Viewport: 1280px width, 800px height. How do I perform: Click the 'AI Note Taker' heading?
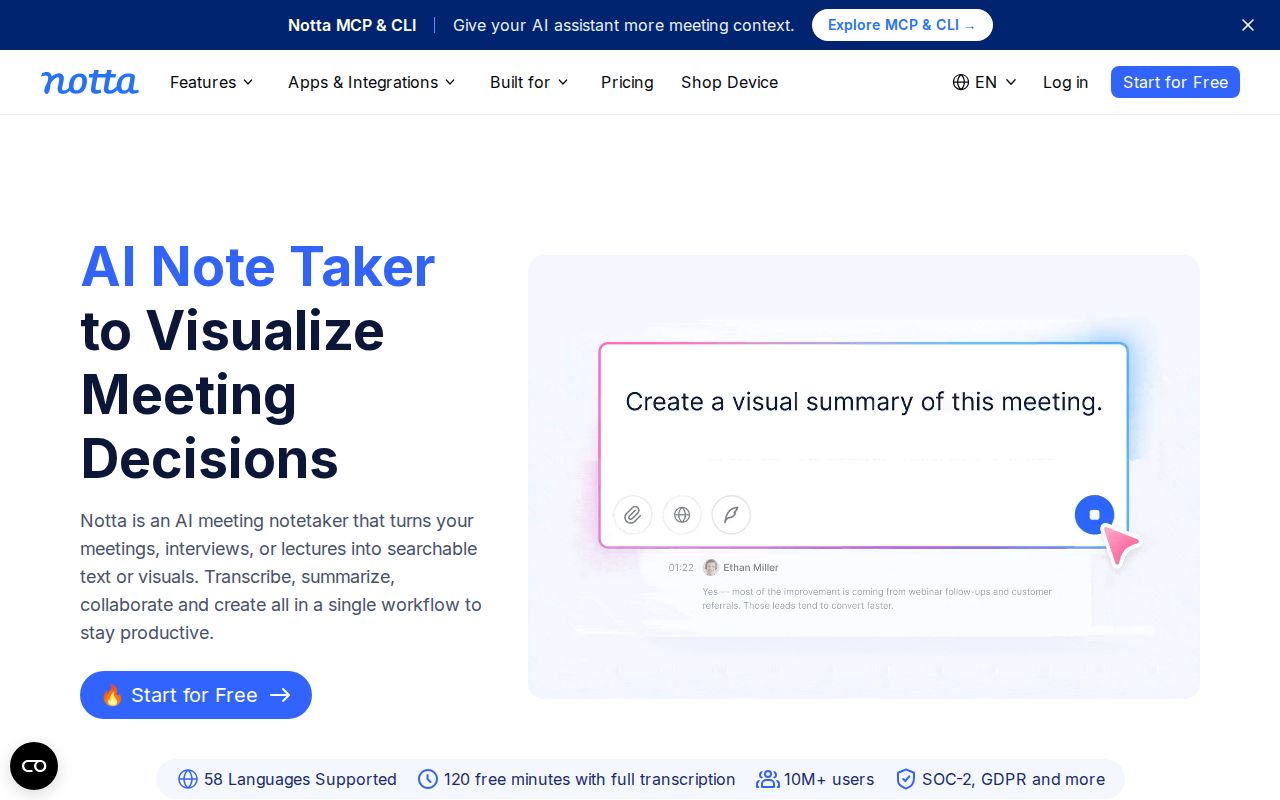pos(258,267)
